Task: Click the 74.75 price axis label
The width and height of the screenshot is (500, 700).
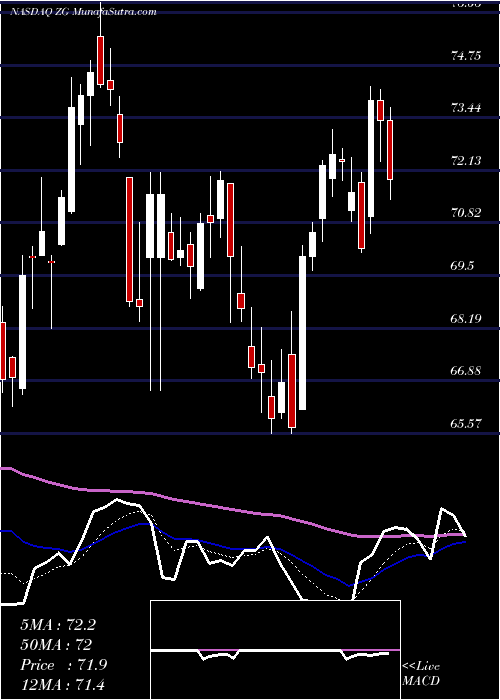Action: coord(466,56)
